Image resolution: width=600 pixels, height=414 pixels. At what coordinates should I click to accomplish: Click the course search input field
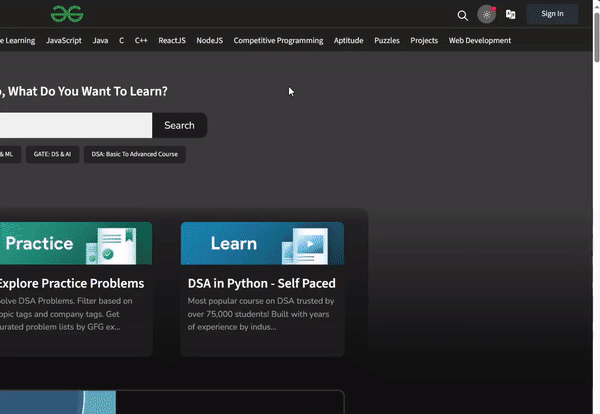point(76,125)
